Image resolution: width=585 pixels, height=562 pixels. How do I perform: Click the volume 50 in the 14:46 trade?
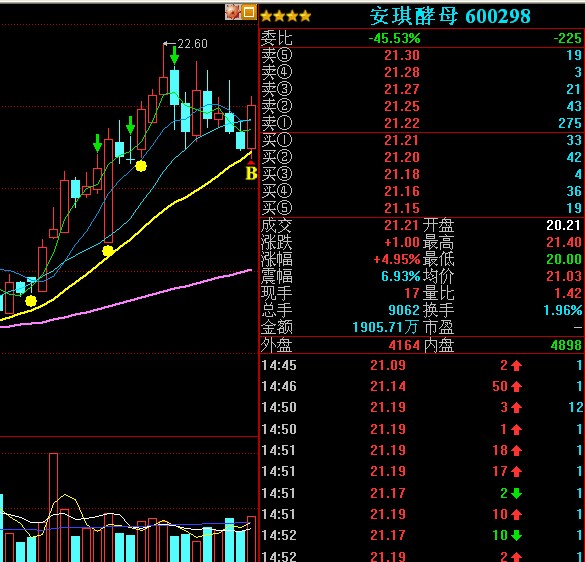point(500,386)
